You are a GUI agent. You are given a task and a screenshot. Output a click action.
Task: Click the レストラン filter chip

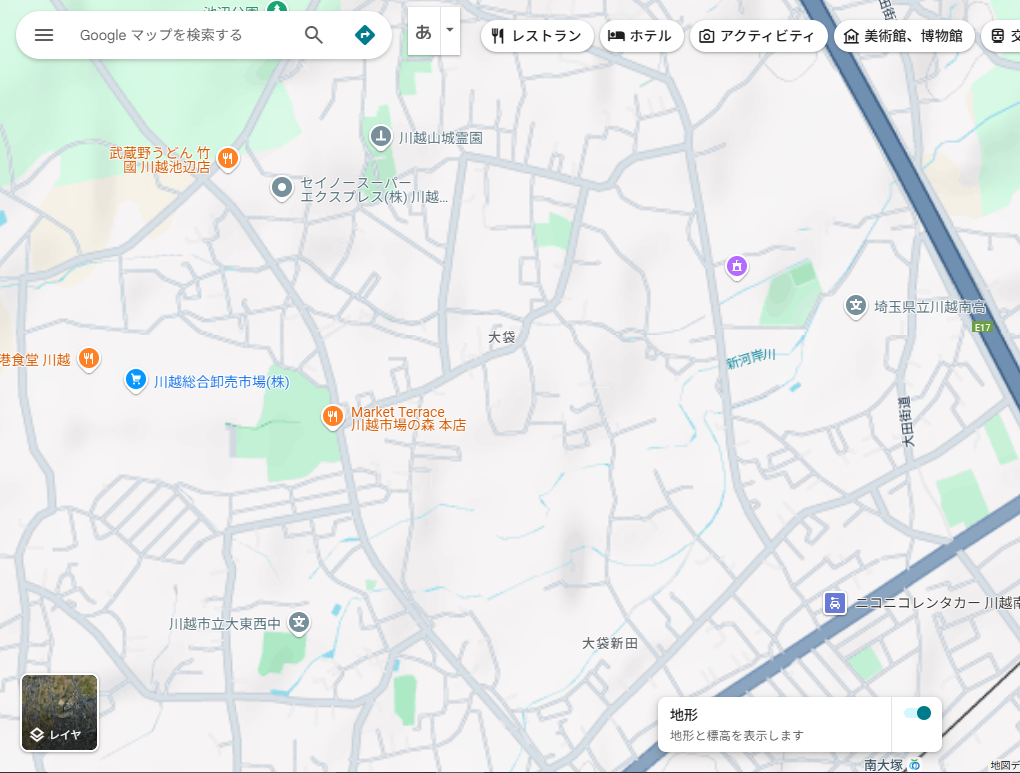click(x=537, y=35)
